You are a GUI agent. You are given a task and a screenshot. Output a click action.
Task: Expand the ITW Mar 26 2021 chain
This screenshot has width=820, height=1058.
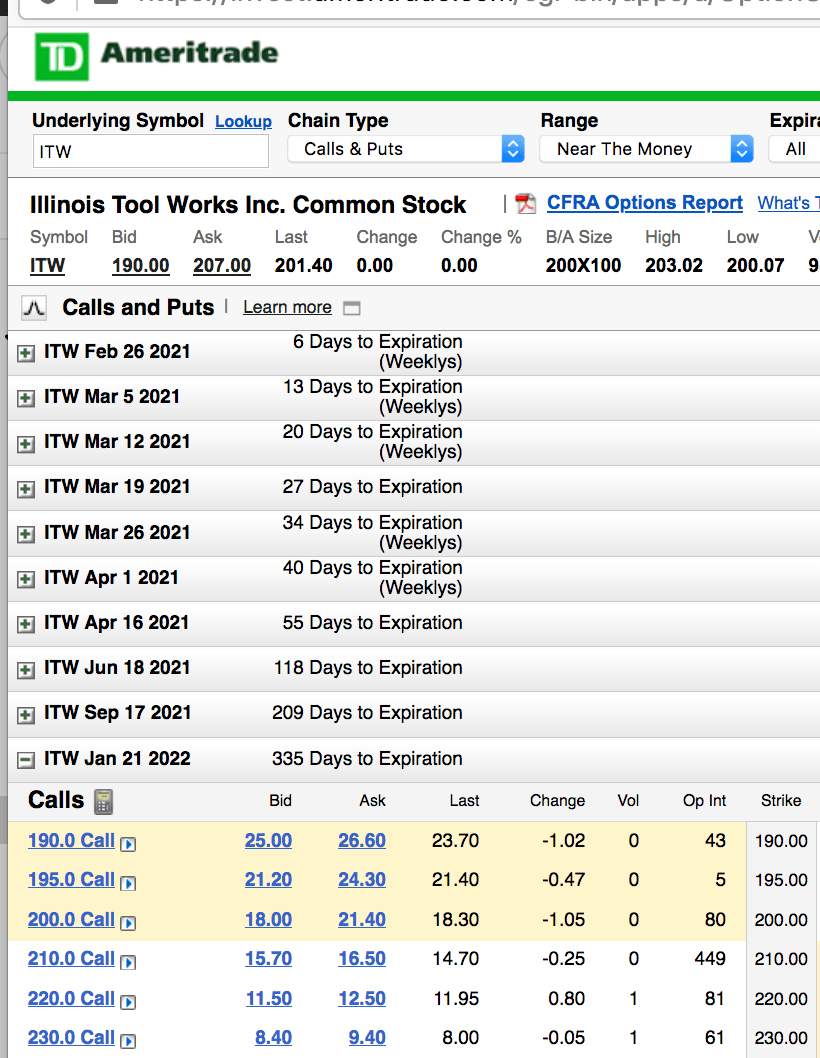(26, 534)
